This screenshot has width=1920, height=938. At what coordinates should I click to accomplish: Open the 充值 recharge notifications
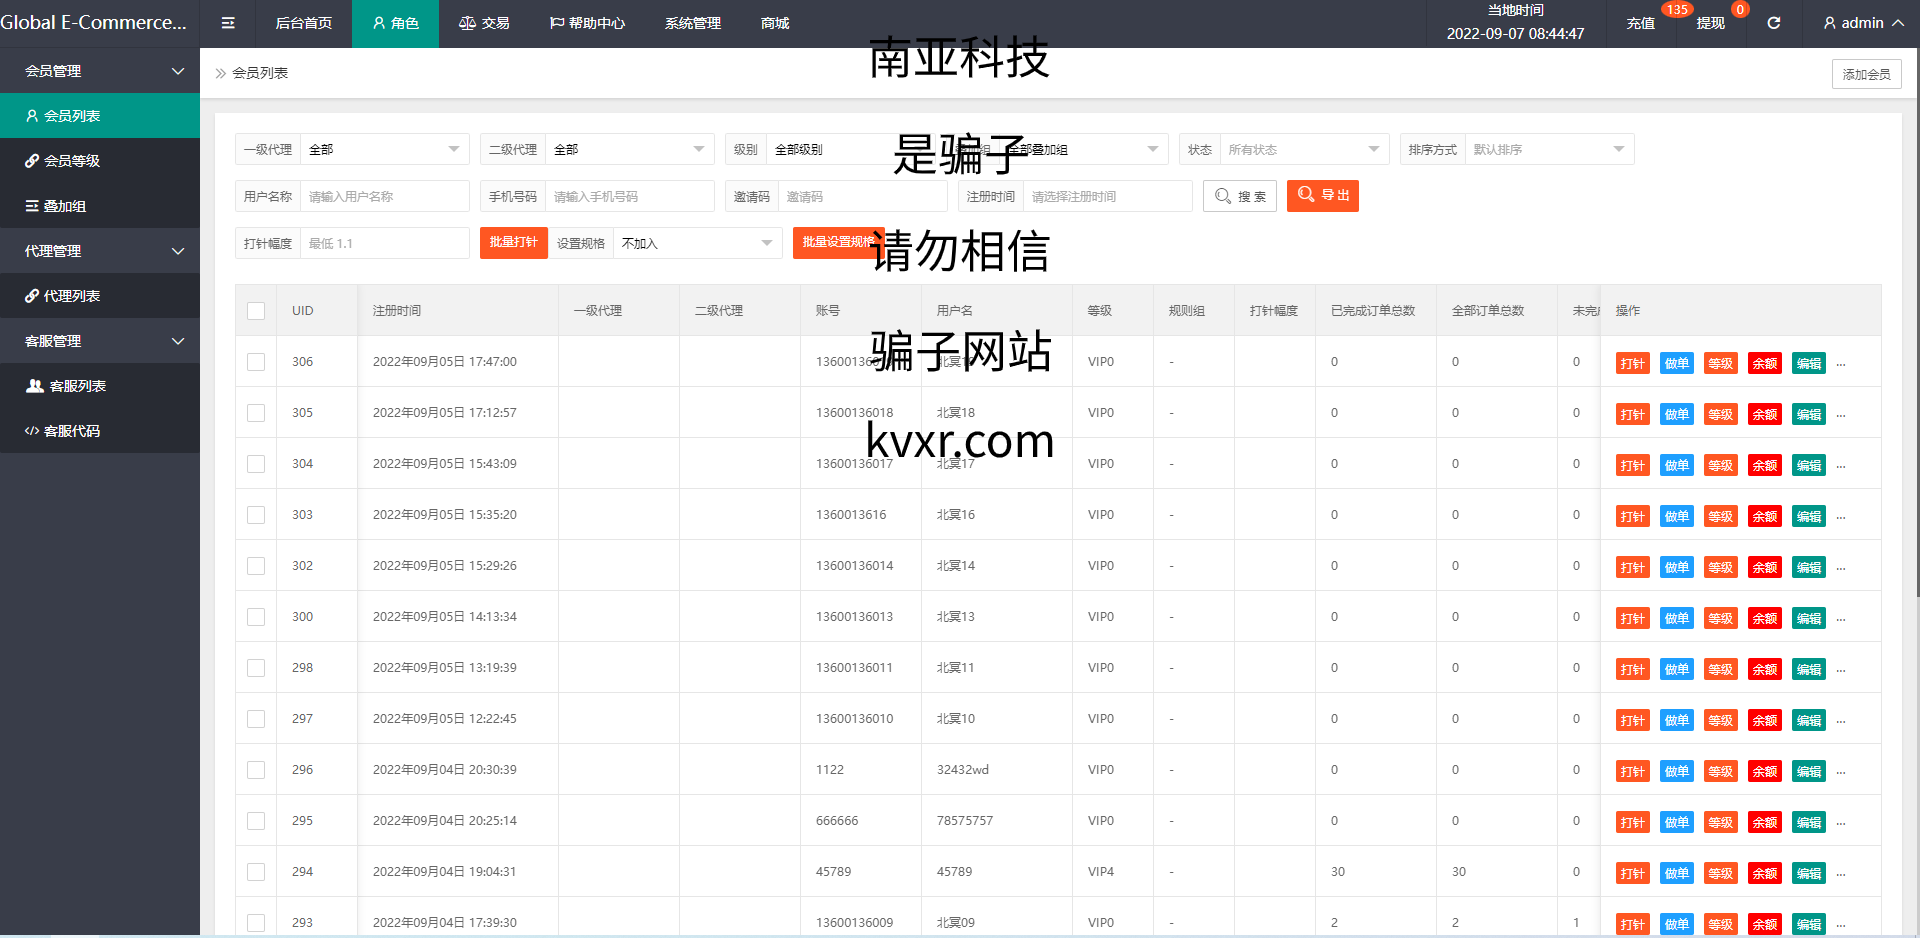[x=1640, y=23]
